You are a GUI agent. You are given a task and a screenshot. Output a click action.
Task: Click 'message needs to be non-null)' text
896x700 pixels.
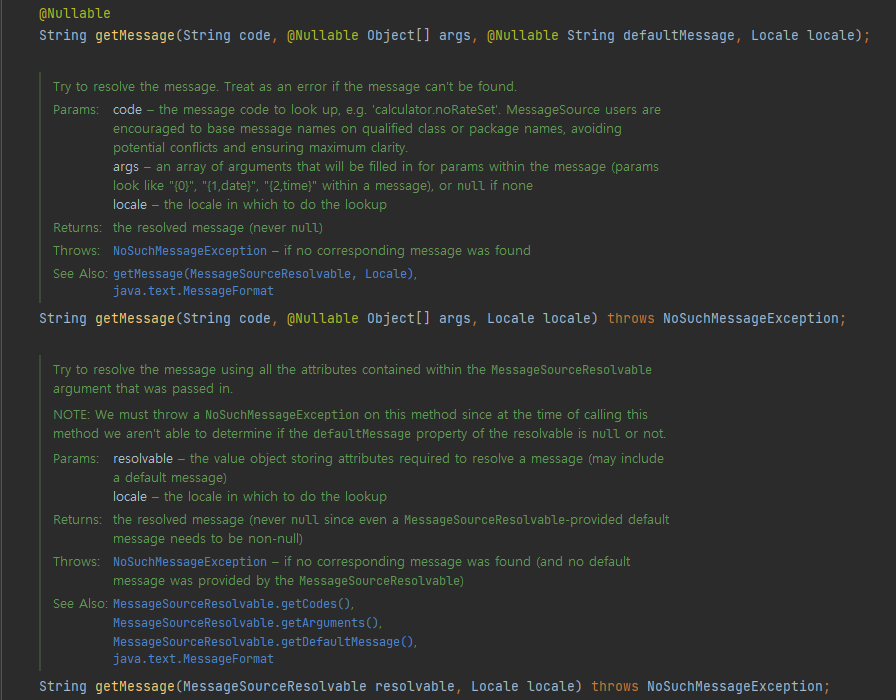click(208, 539)
